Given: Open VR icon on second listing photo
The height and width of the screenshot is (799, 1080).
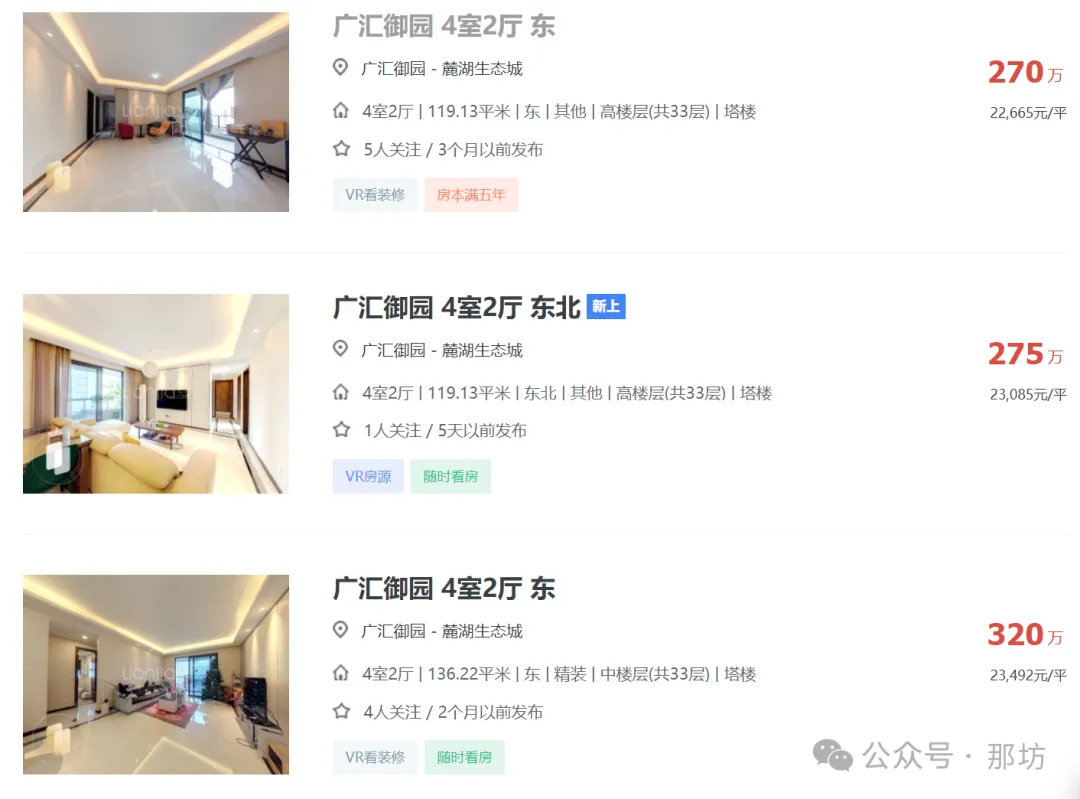Looking at the screenshot, I should pyautogui.click(x=57, y=456).
